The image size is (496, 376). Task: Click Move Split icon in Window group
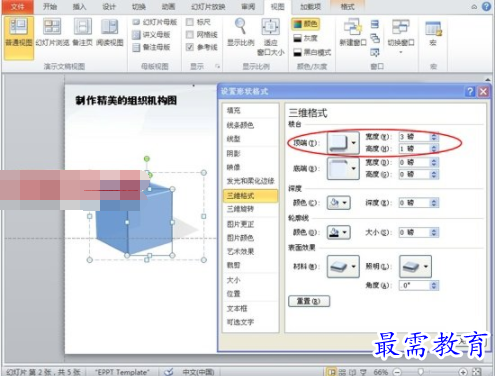(375, 52)
